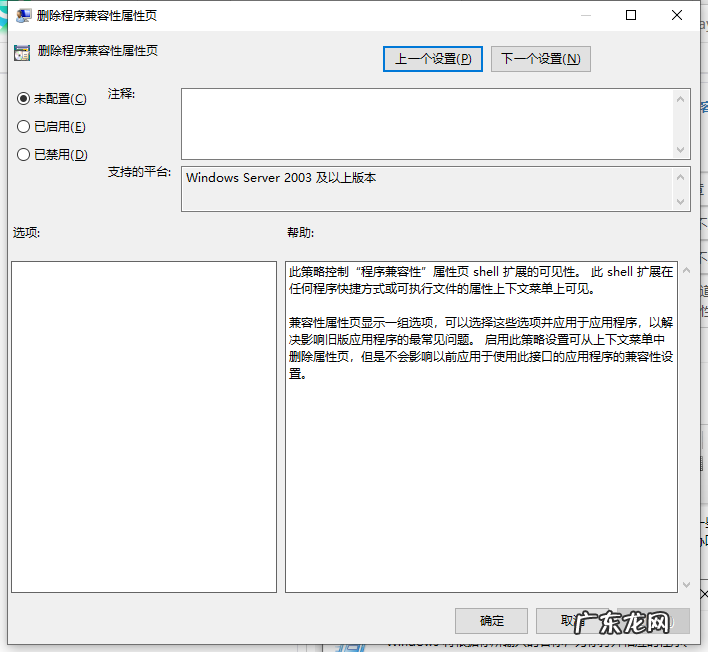
Task: Click the 取消 cancel button
Action: click(x=572, y=621)
